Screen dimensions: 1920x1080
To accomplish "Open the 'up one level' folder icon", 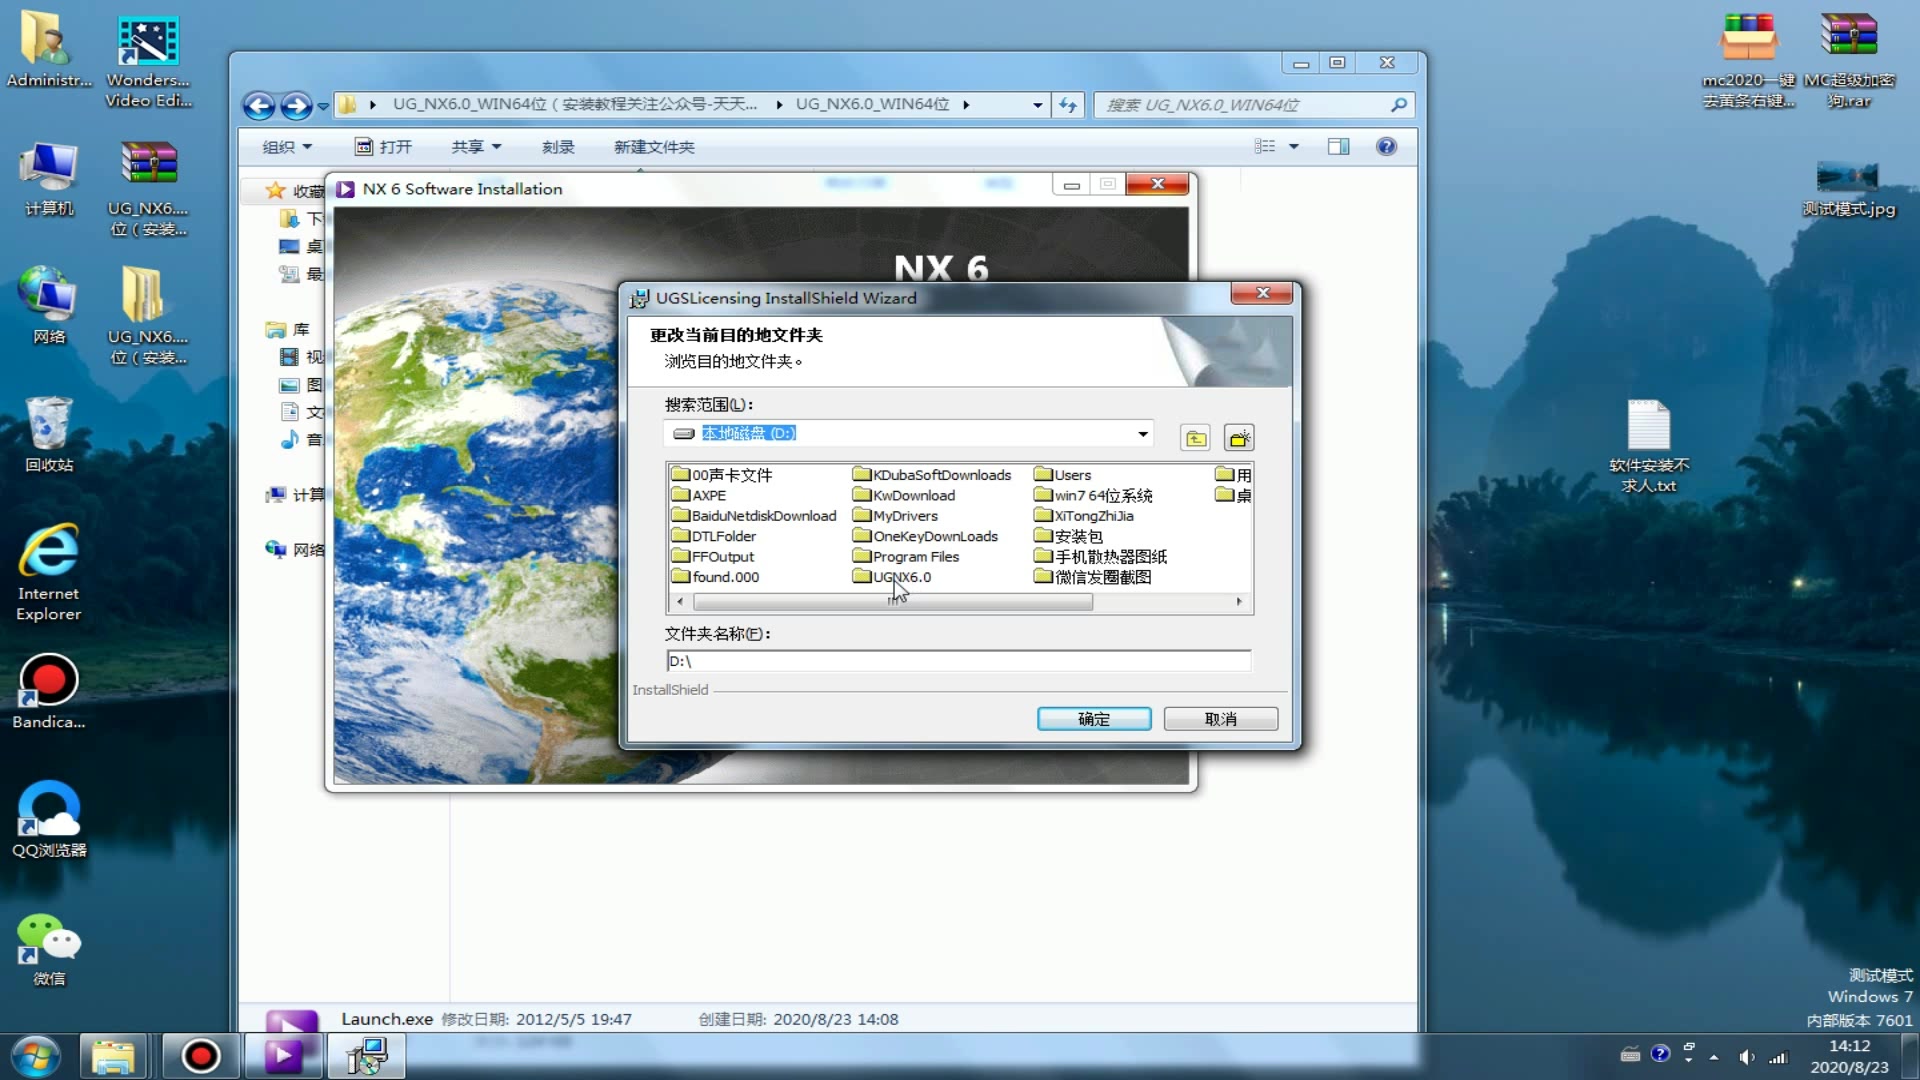I will click(1196, 437).
